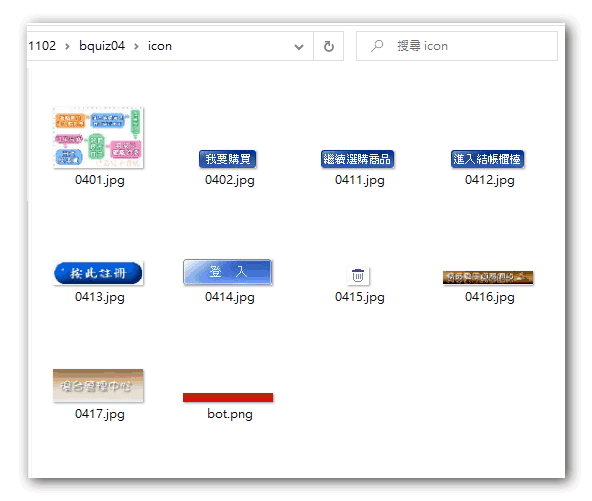Select the 0402.jpg 我要購買 image
Screen dimensions: 592x501
(228, 159)
